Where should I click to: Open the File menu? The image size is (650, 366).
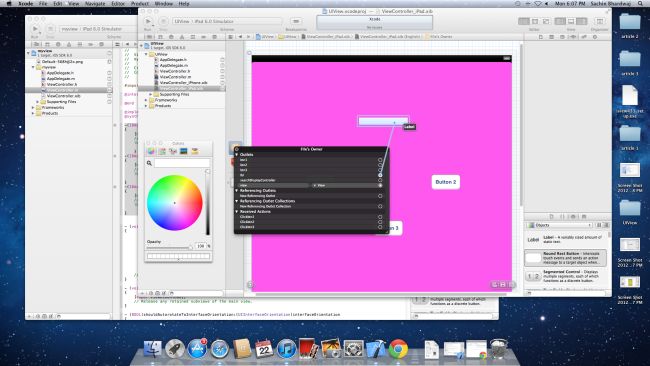point(43,3)
